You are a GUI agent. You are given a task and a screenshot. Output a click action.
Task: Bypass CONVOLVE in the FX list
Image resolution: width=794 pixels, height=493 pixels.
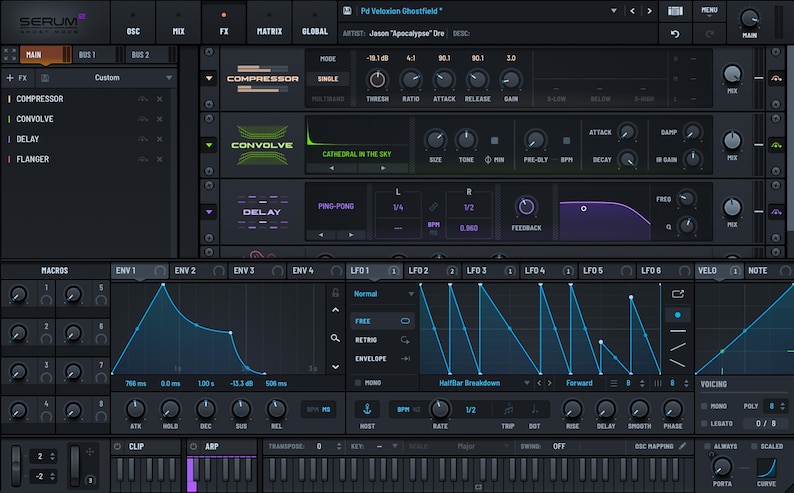pos(143,119)
